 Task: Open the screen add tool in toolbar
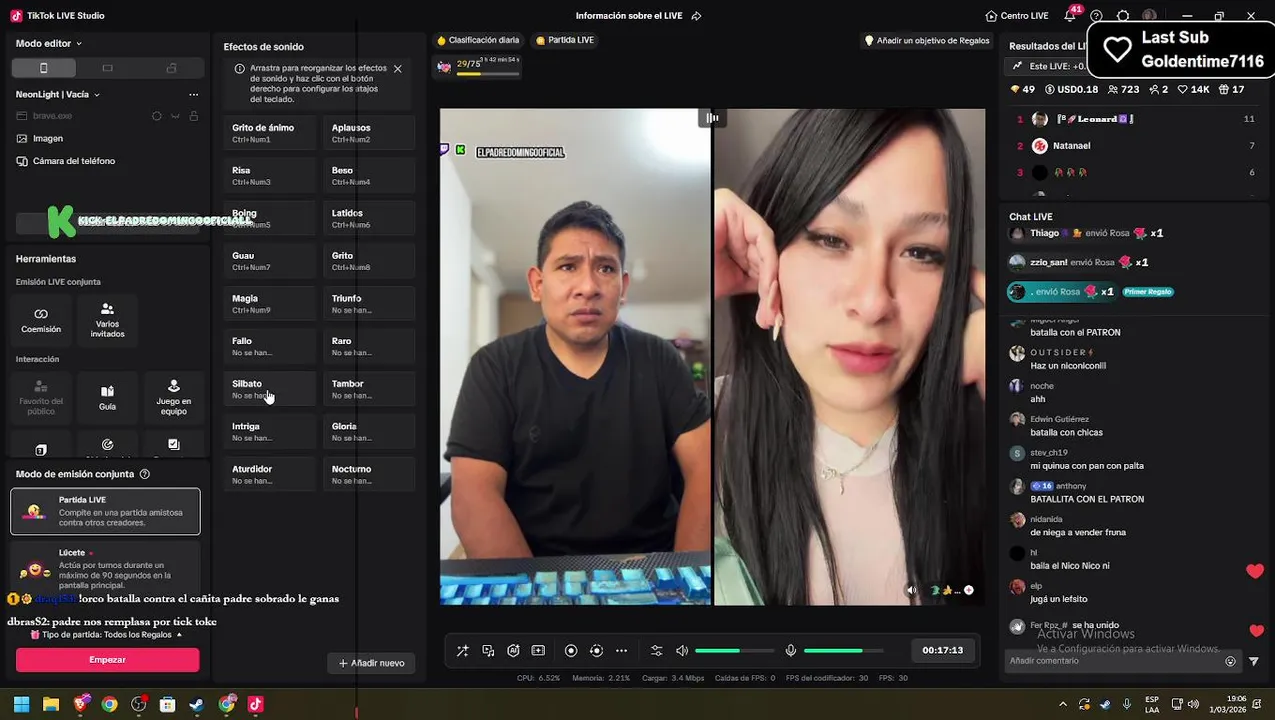pyautogui.click(x=538, y=650)
